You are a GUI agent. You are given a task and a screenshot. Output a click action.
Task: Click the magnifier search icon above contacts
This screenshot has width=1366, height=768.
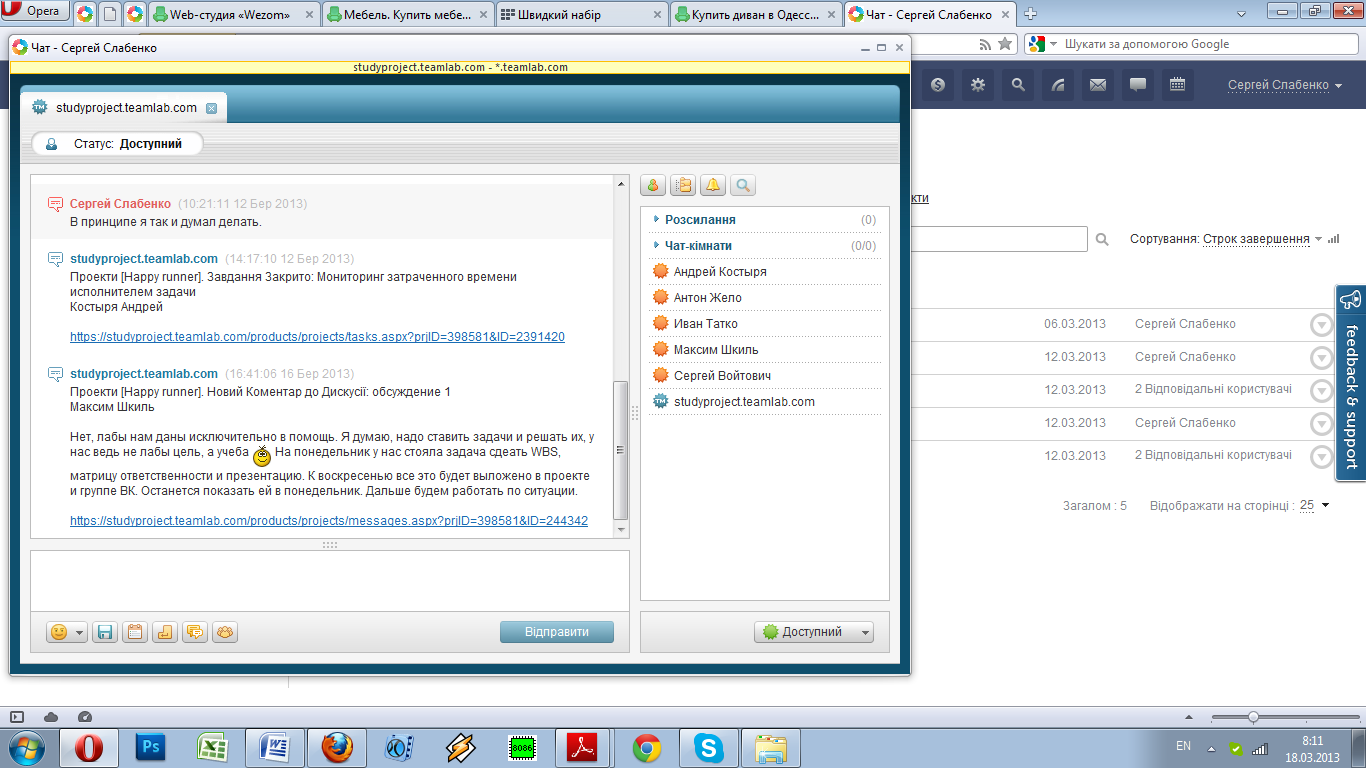point(743,185)
